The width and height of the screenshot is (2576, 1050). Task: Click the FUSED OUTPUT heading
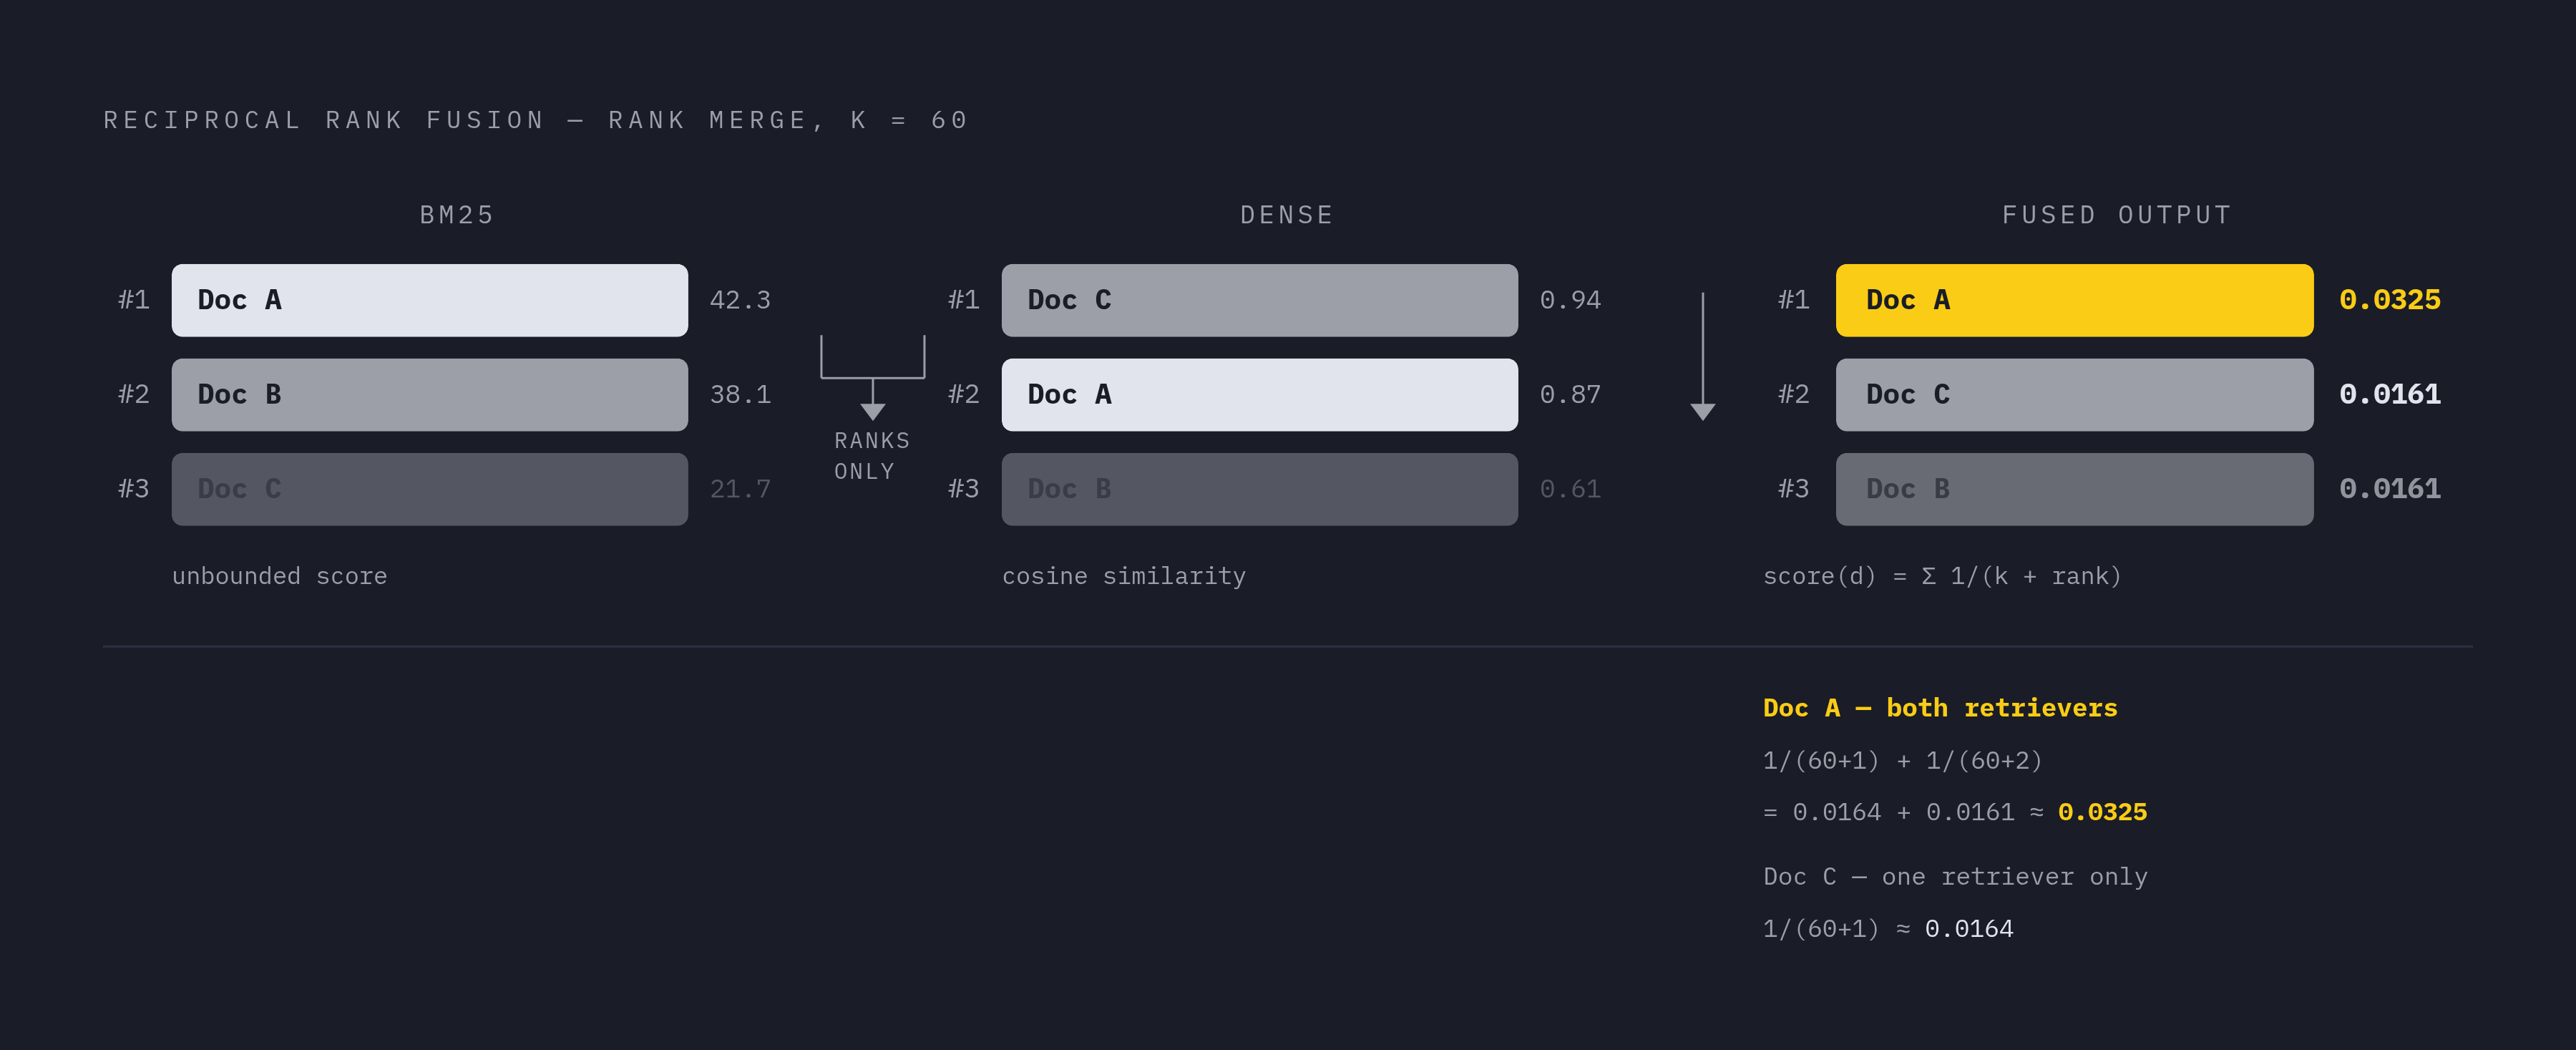tap(2116, 215)
